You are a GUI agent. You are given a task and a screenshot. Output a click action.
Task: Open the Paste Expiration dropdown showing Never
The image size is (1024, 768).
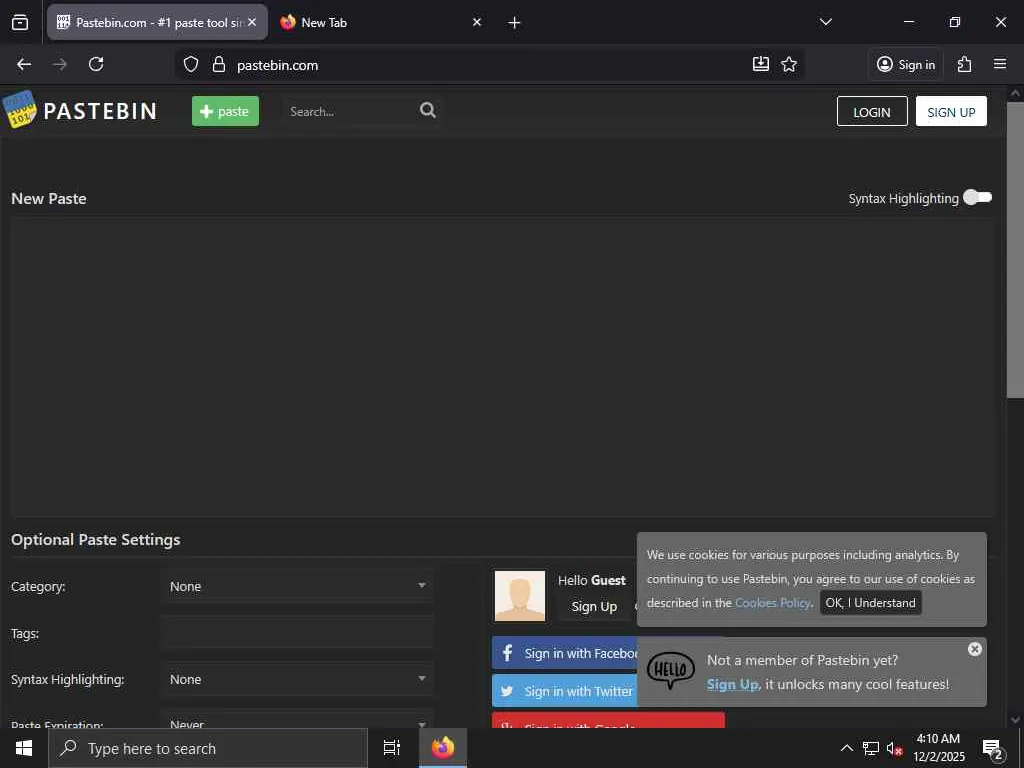(297, 720)
